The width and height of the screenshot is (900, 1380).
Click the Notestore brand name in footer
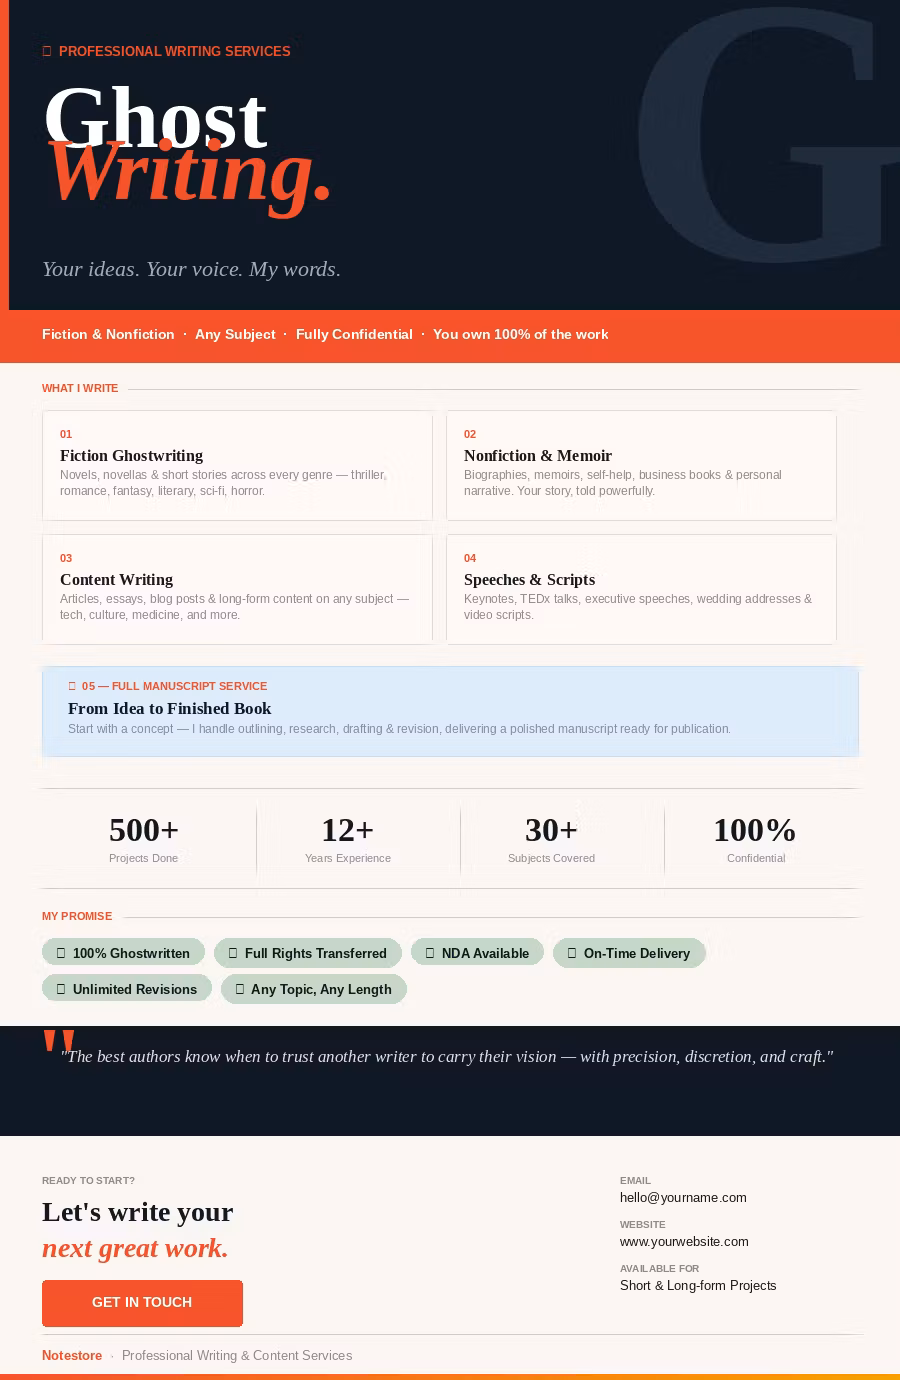72,1356
